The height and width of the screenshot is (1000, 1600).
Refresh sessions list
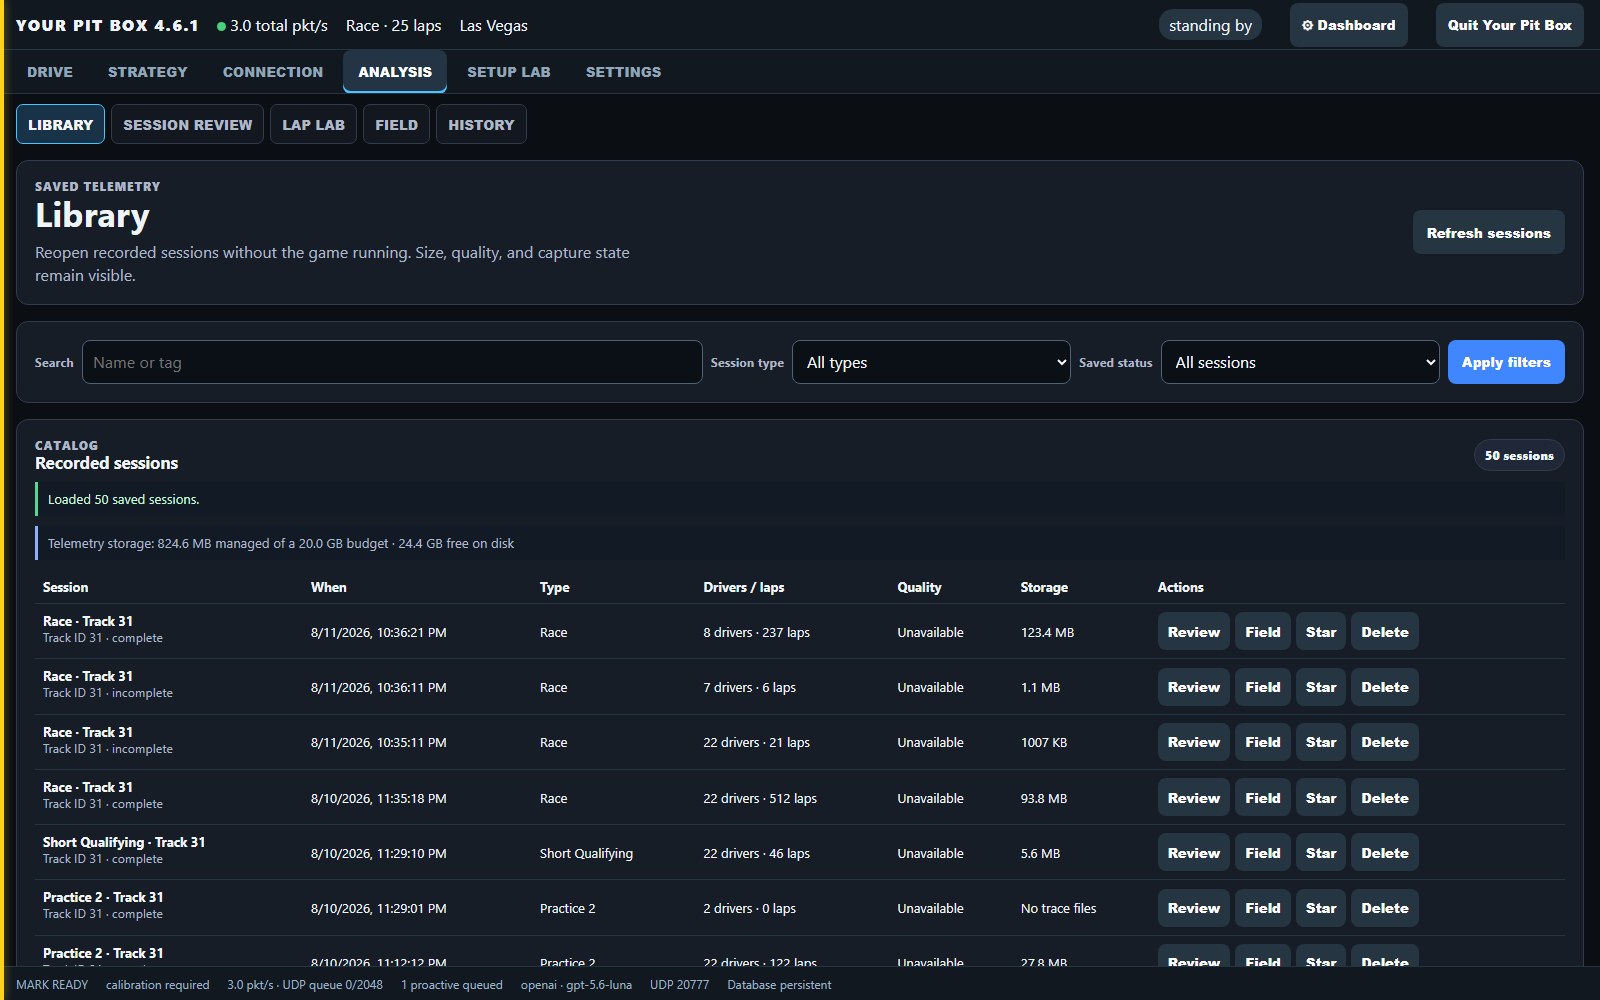pyautogui.click(x=1488, y=233)
